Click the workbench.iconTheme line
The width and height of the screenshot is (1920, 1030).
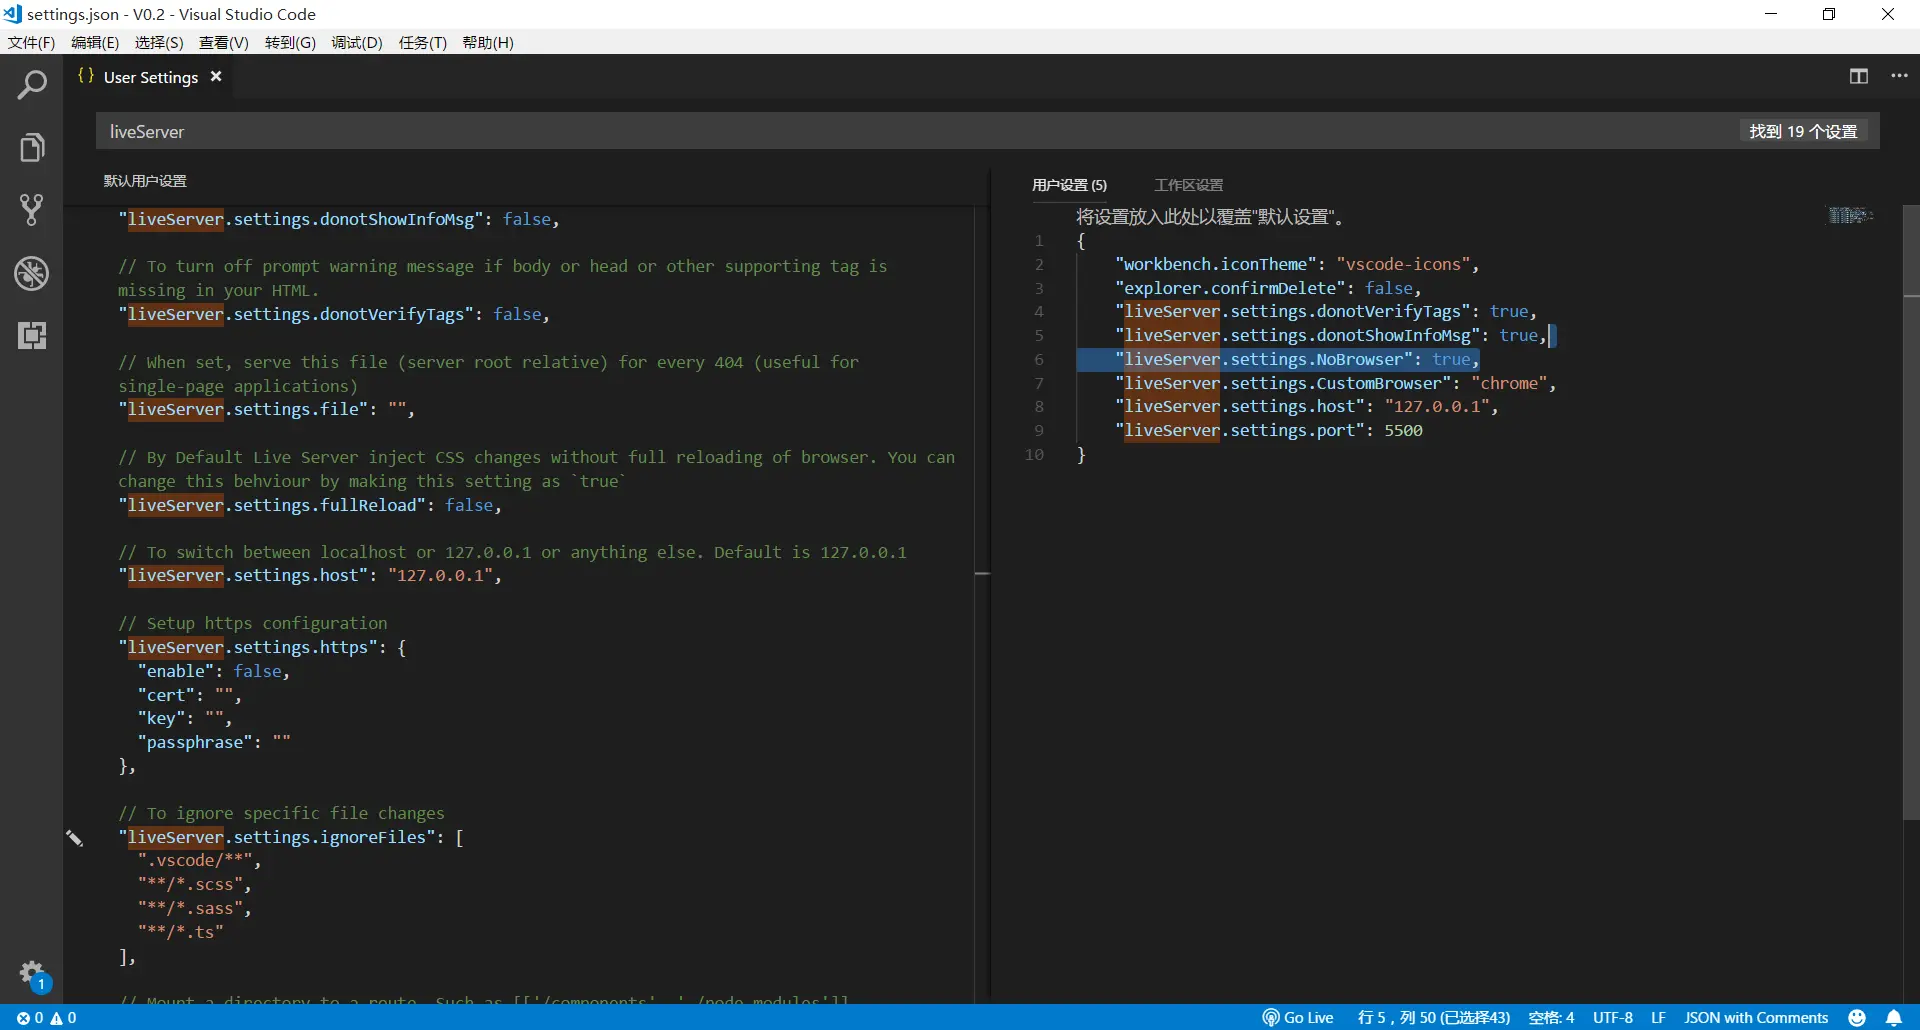click(x=1297, y=264)
